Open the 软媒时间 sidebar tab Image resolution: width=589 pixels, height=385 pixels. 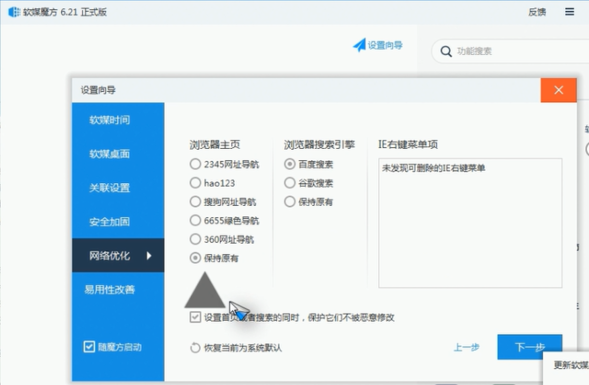click(x=118, y=120)
